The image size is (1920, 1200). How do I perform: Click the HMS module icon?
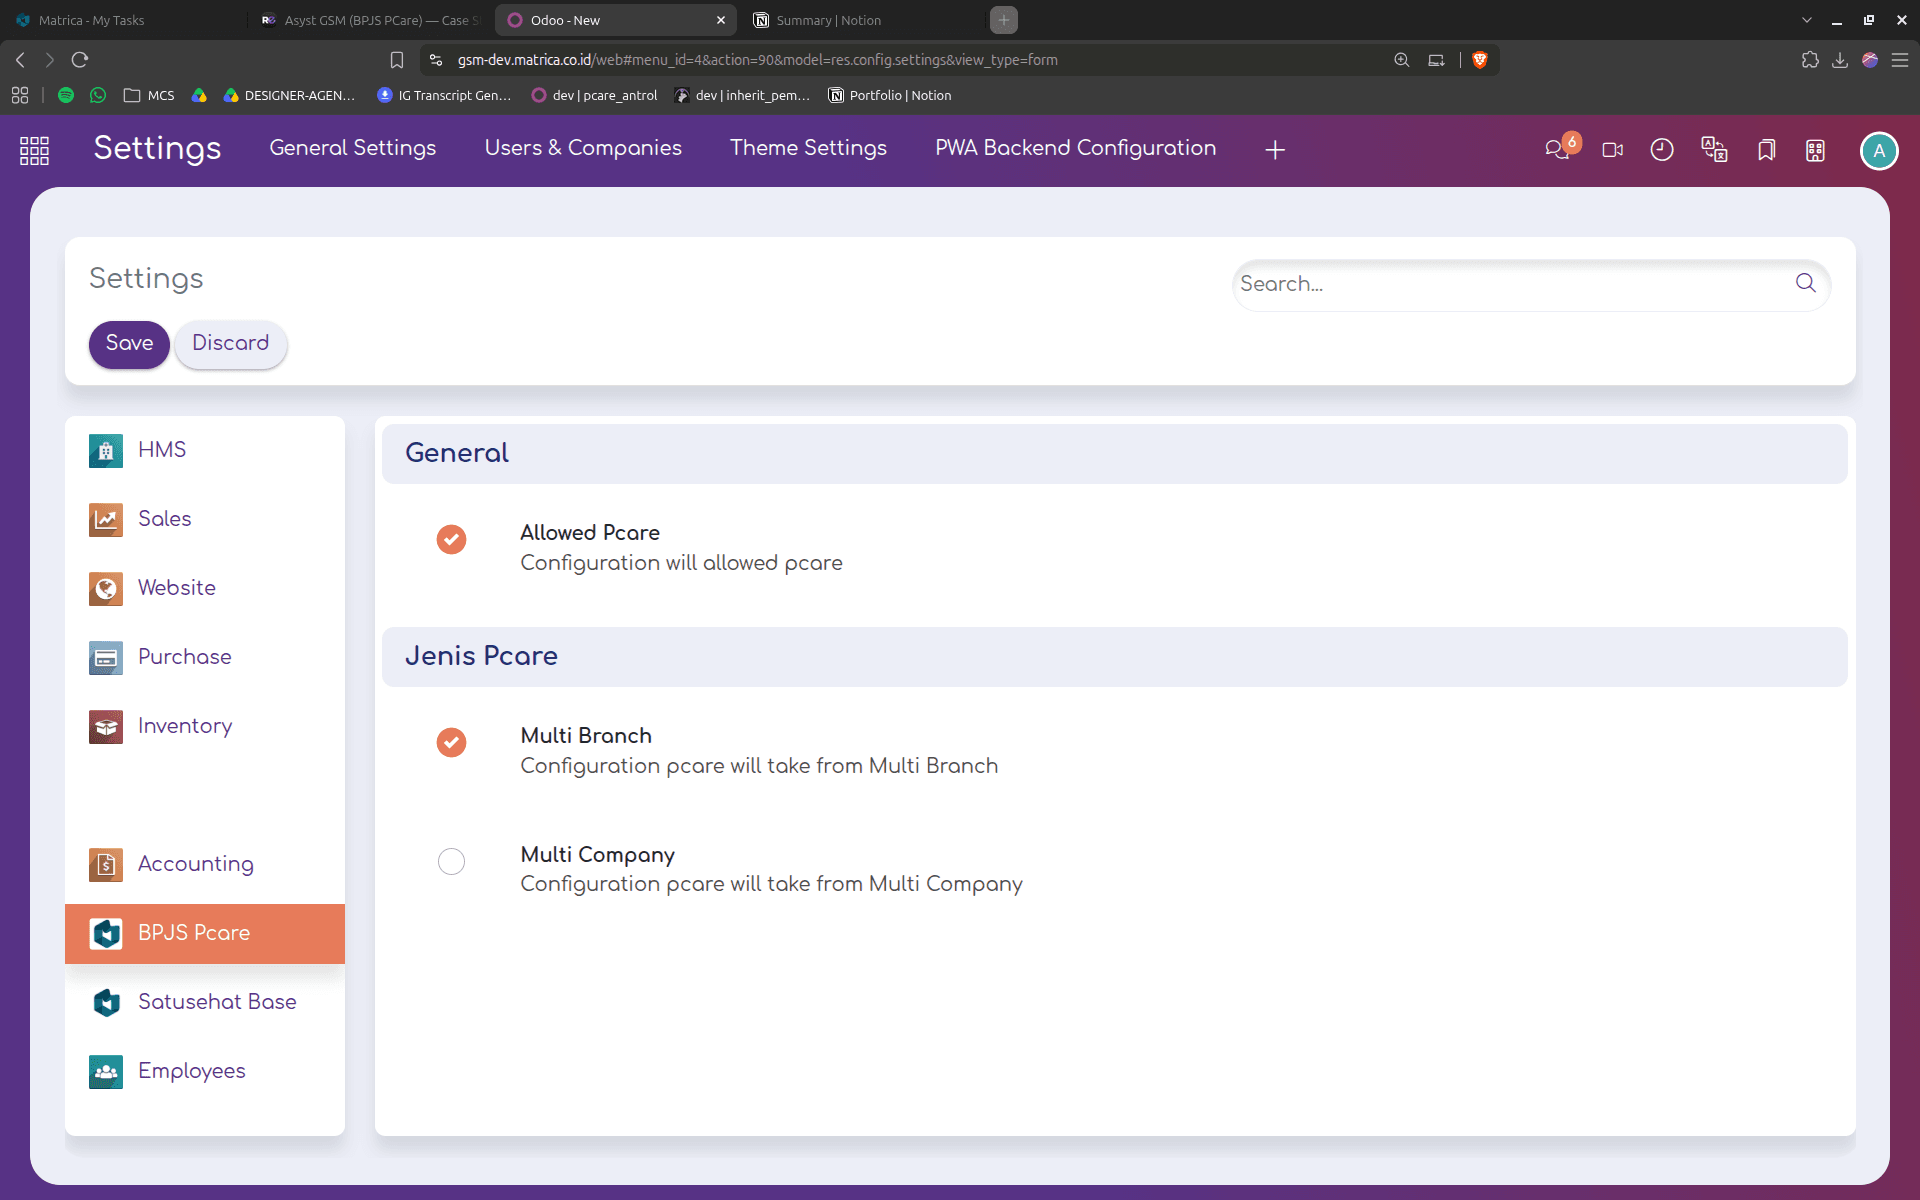pyautogui.click(x=106, y=450)
